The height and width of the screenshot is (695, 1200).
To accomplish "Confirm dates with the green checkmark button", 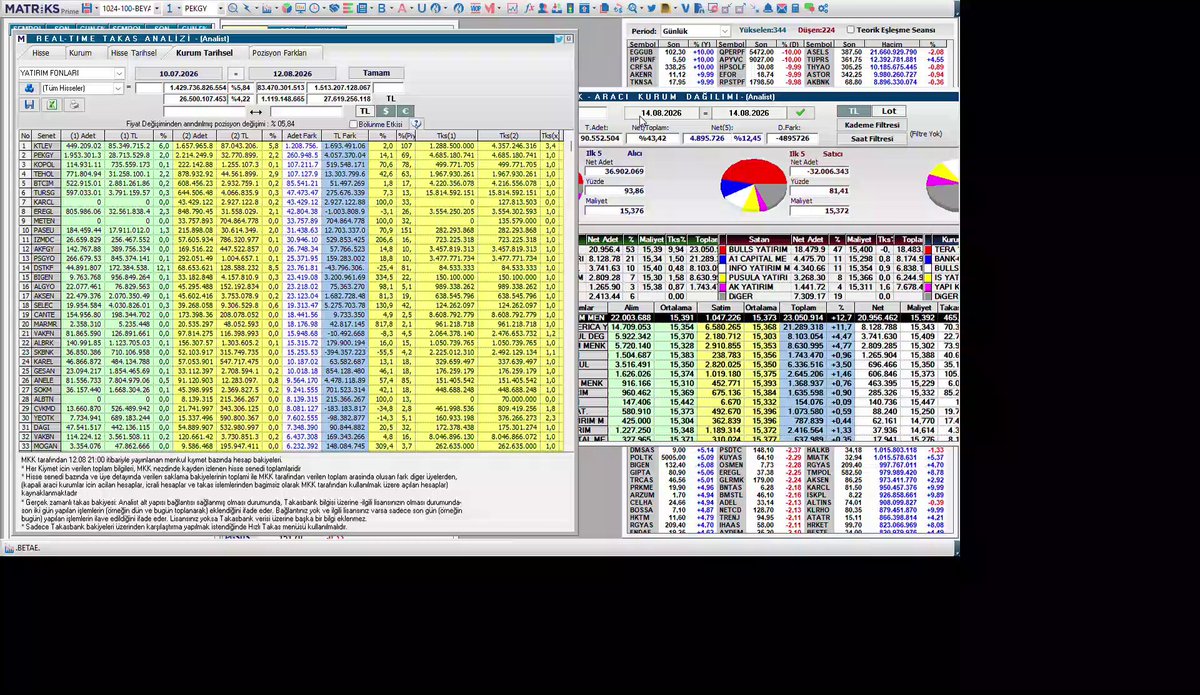I will (x=799, y=113).
